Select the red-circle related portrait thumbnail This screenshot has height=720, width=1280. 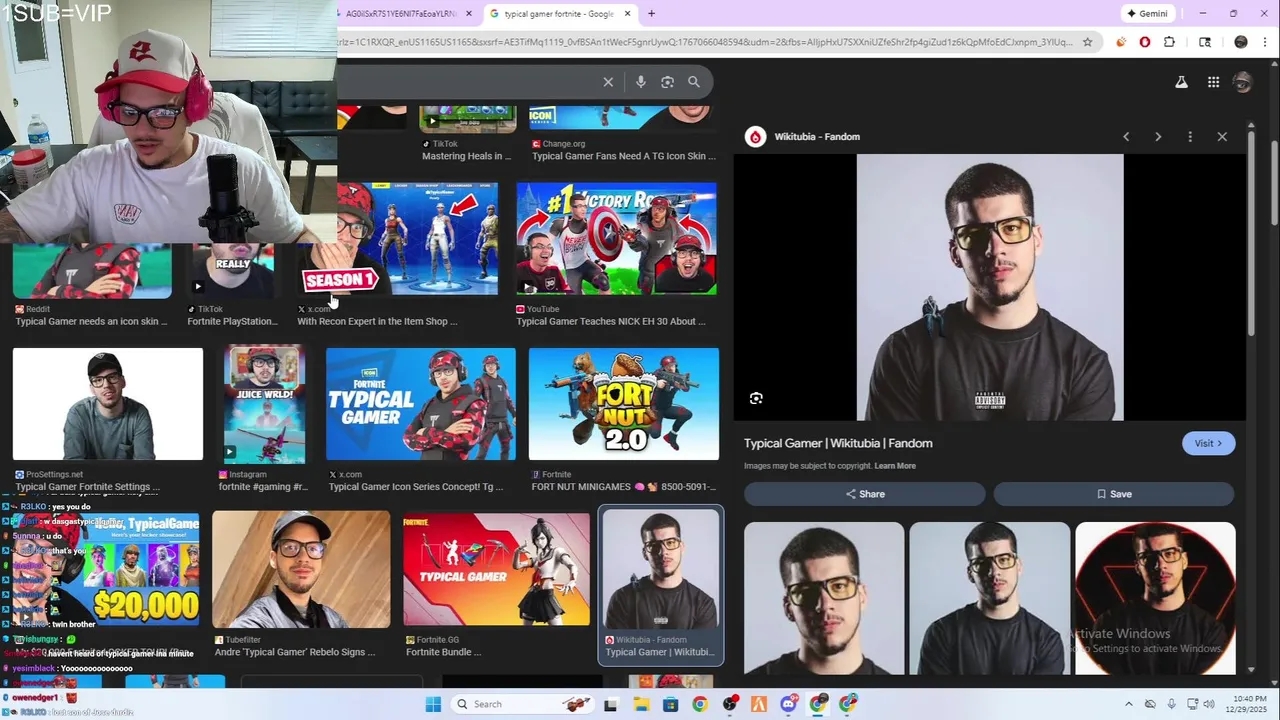(1155, 598)
